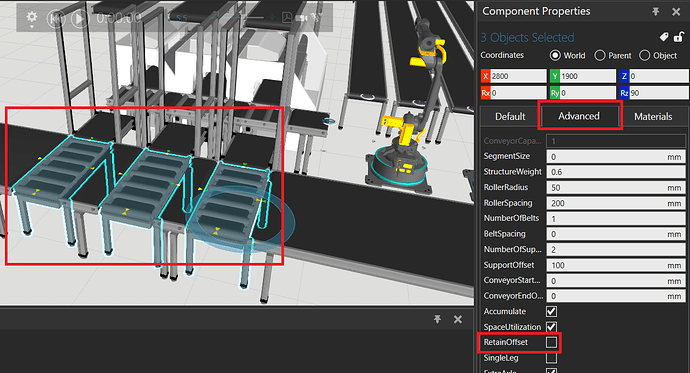Close the bottom output panel
690x373 pixels.
[458, 319]
